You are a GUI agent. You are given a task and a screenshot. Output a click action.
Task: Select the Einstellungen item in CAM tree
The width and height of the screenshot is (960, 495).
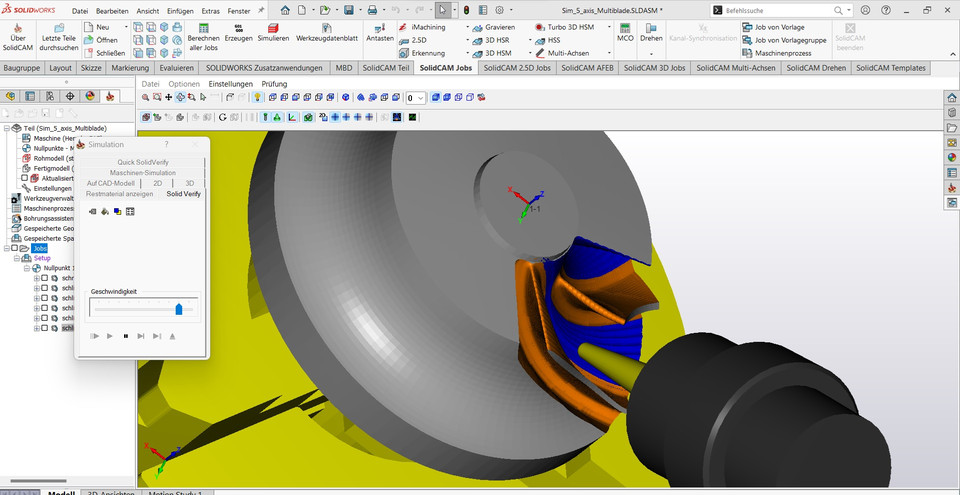click(53, 189)
